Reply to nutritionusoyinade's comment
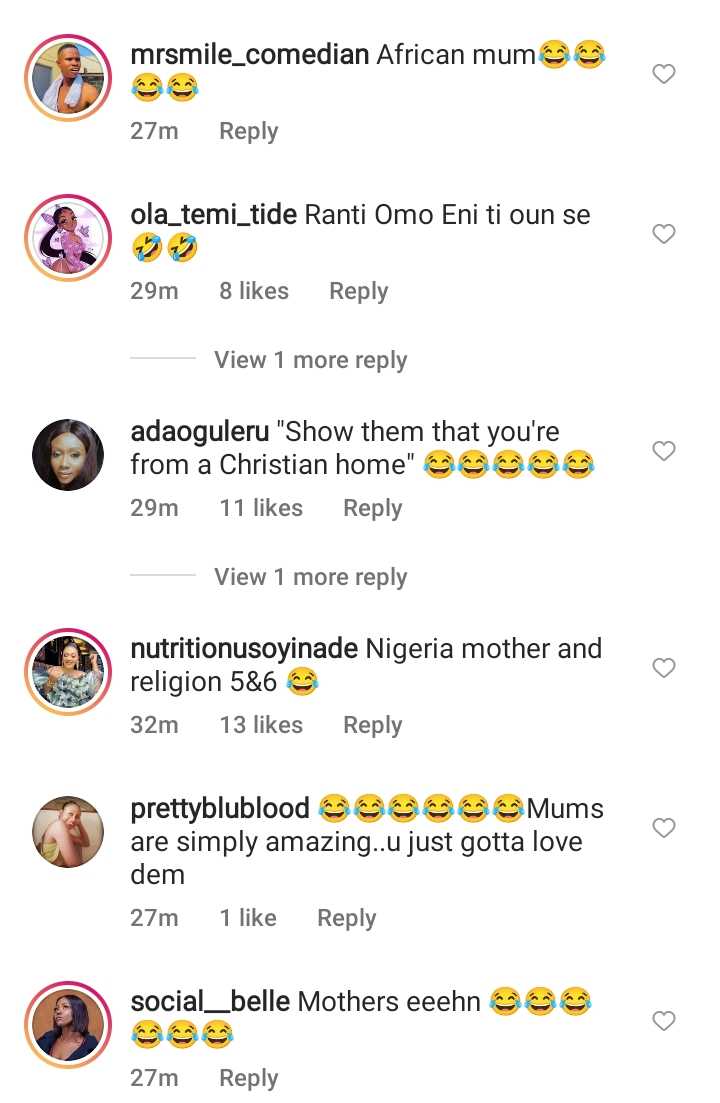This screenshot has width=720, height=1103. point(372,725)
